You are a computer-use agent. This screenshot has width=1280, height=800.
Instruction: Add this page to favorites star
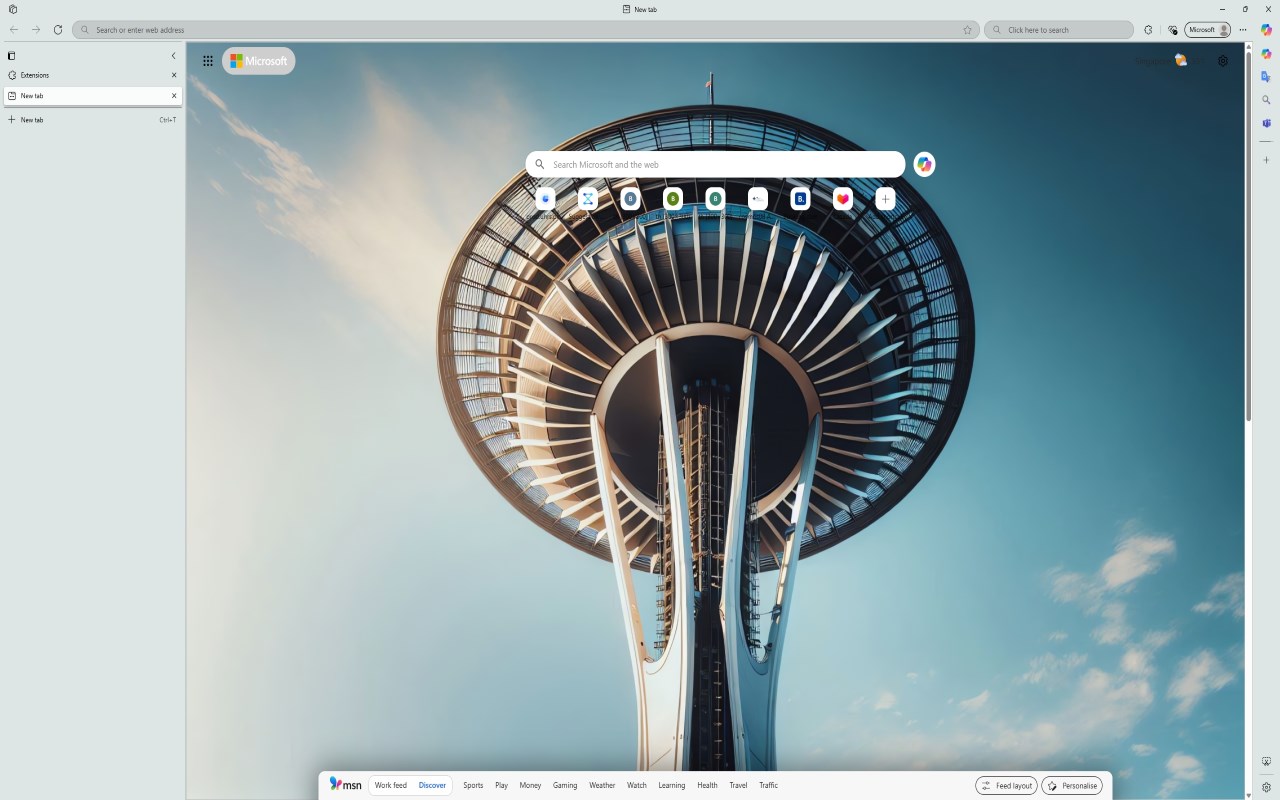(967, 30)
